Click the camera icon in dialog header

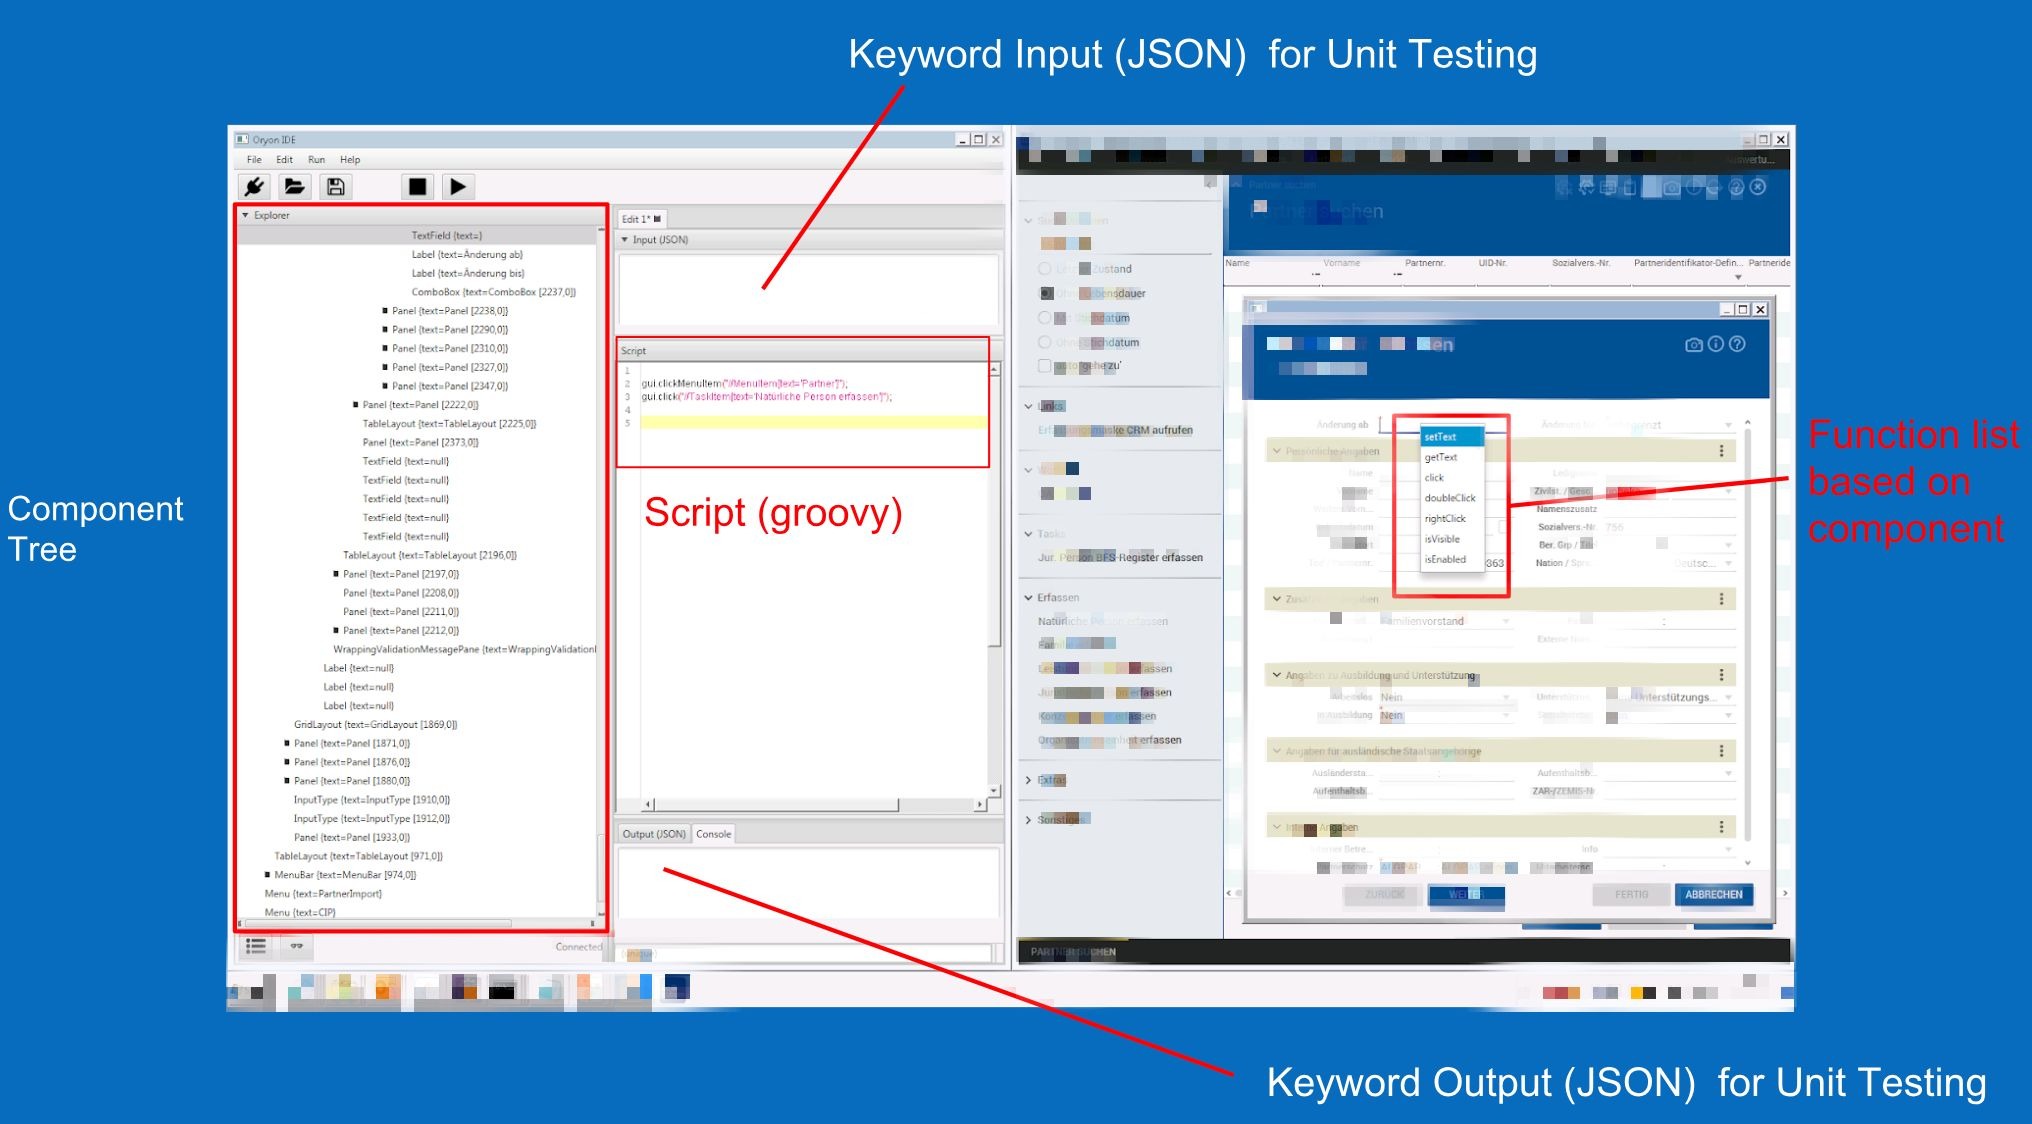click(x=1693, y=345)
